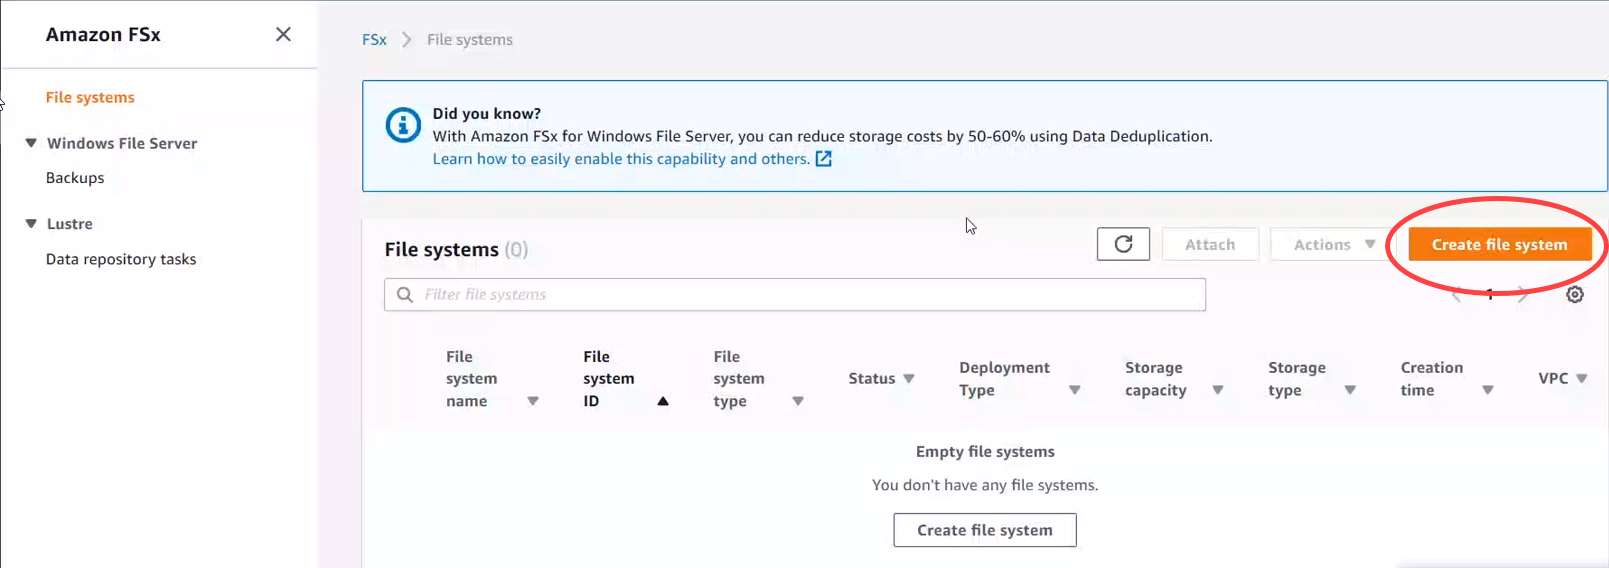Screen dimensions: 1609x568
Task: Sort by Status column arrow
Action: [x=908, y=378]
